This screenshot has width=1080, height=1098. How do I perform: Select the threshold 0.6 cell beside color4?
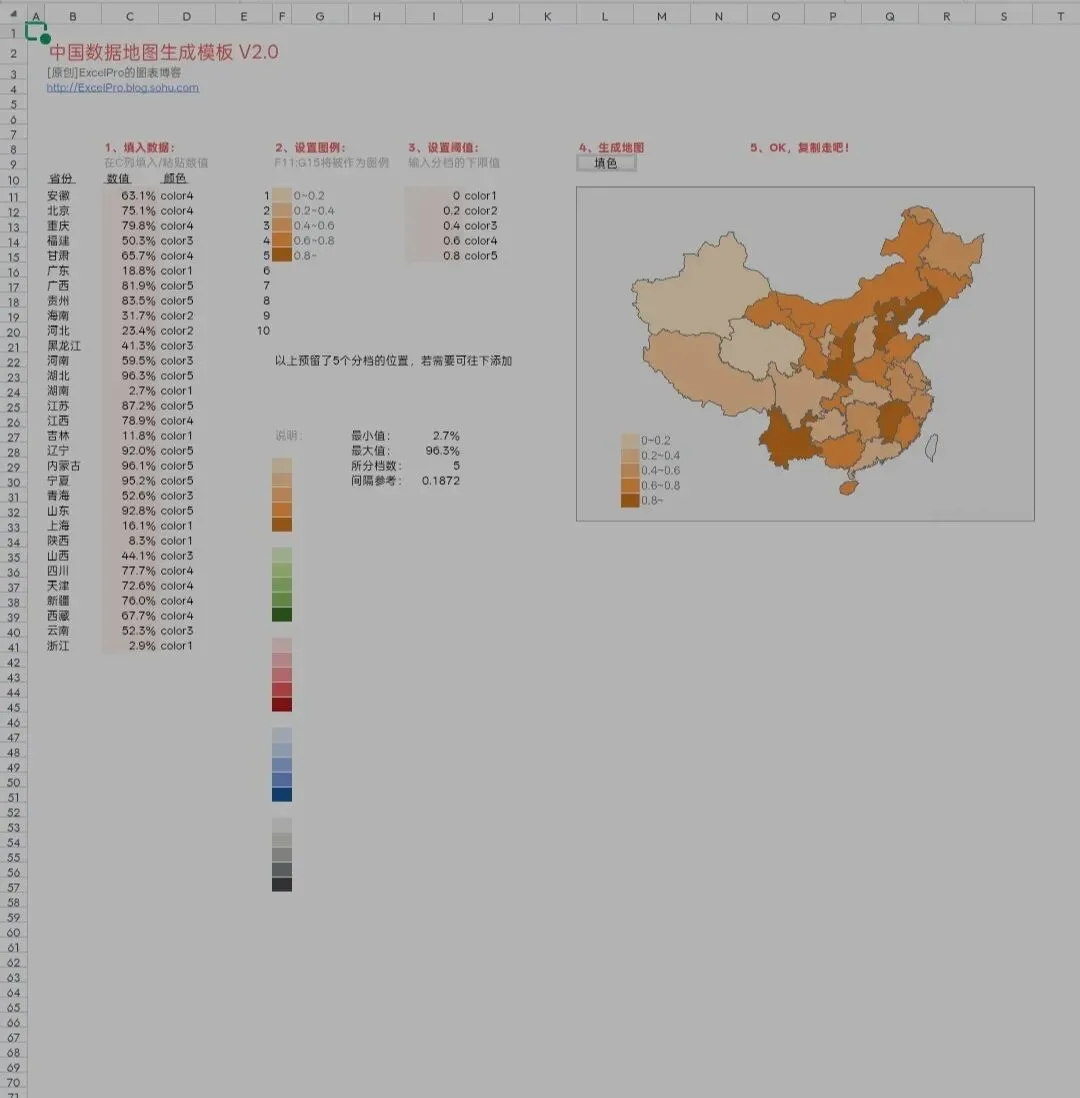tap(452, 241)
